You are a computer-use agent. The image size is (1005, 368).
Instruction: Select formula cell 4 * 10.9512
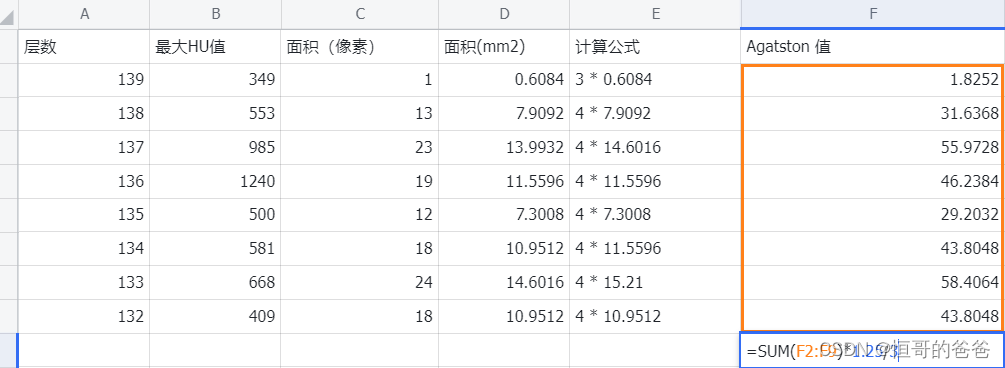[x=656, y=316]
